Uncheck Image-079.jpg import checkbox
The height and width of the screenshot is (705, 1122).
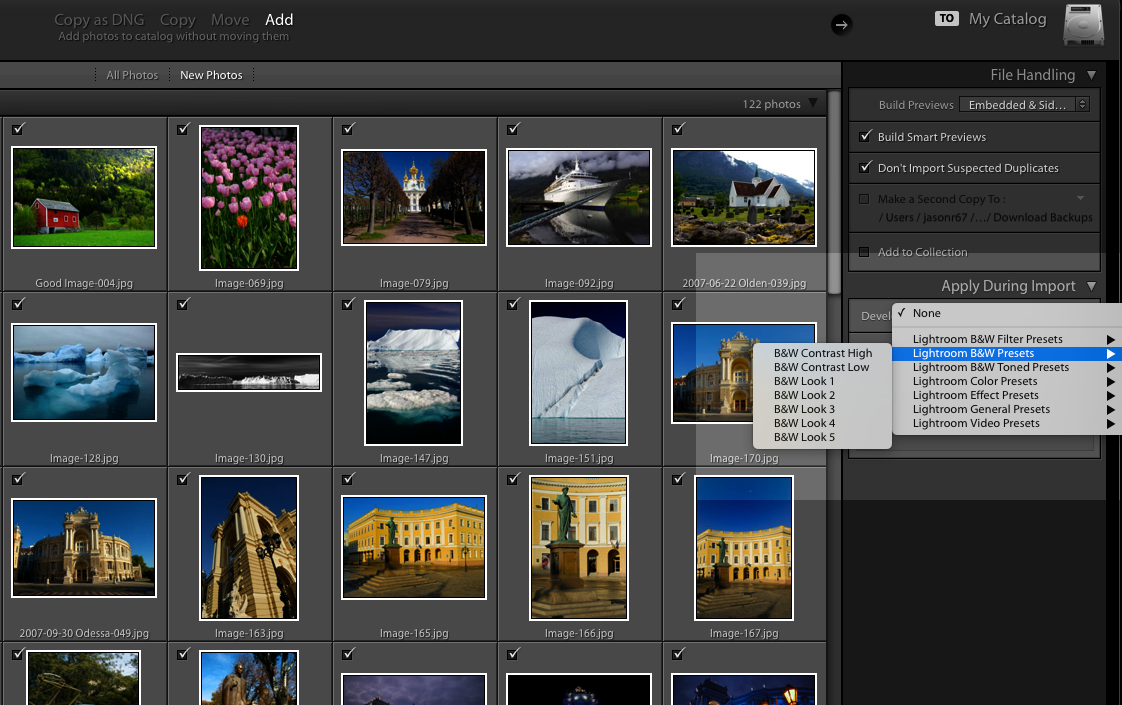point(348,129)
